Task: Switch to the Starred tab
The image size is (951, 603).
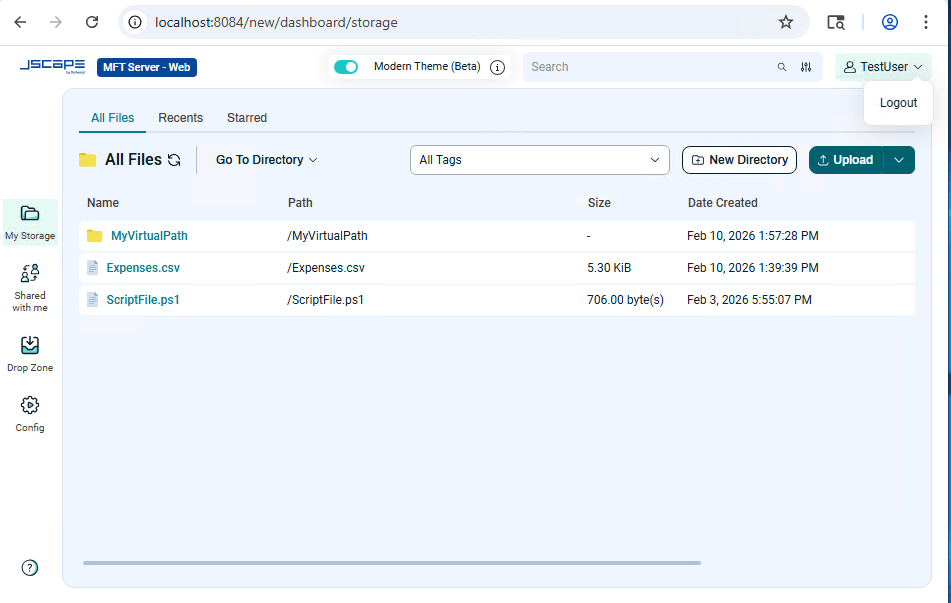Action: (x=247, y=118)
